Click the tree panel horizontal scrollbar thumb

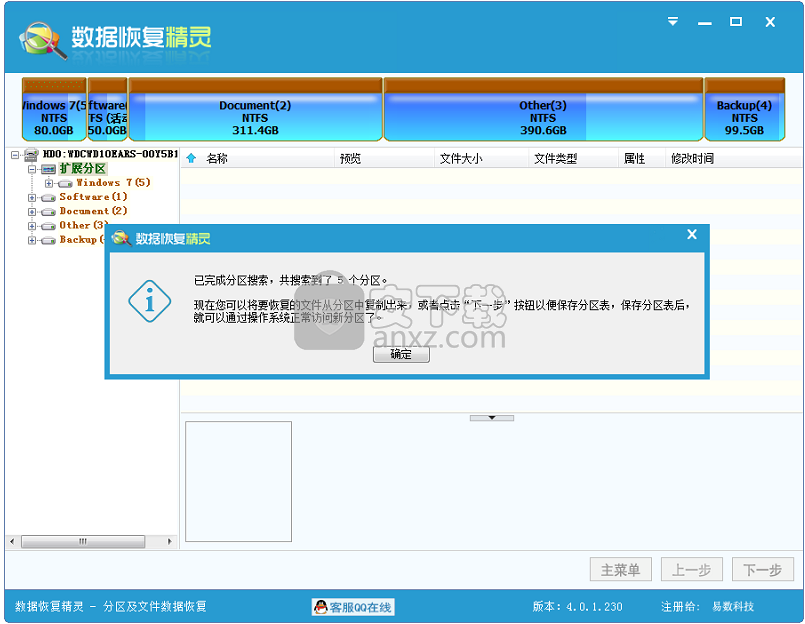pyautogui.click(x=83, y=541)
